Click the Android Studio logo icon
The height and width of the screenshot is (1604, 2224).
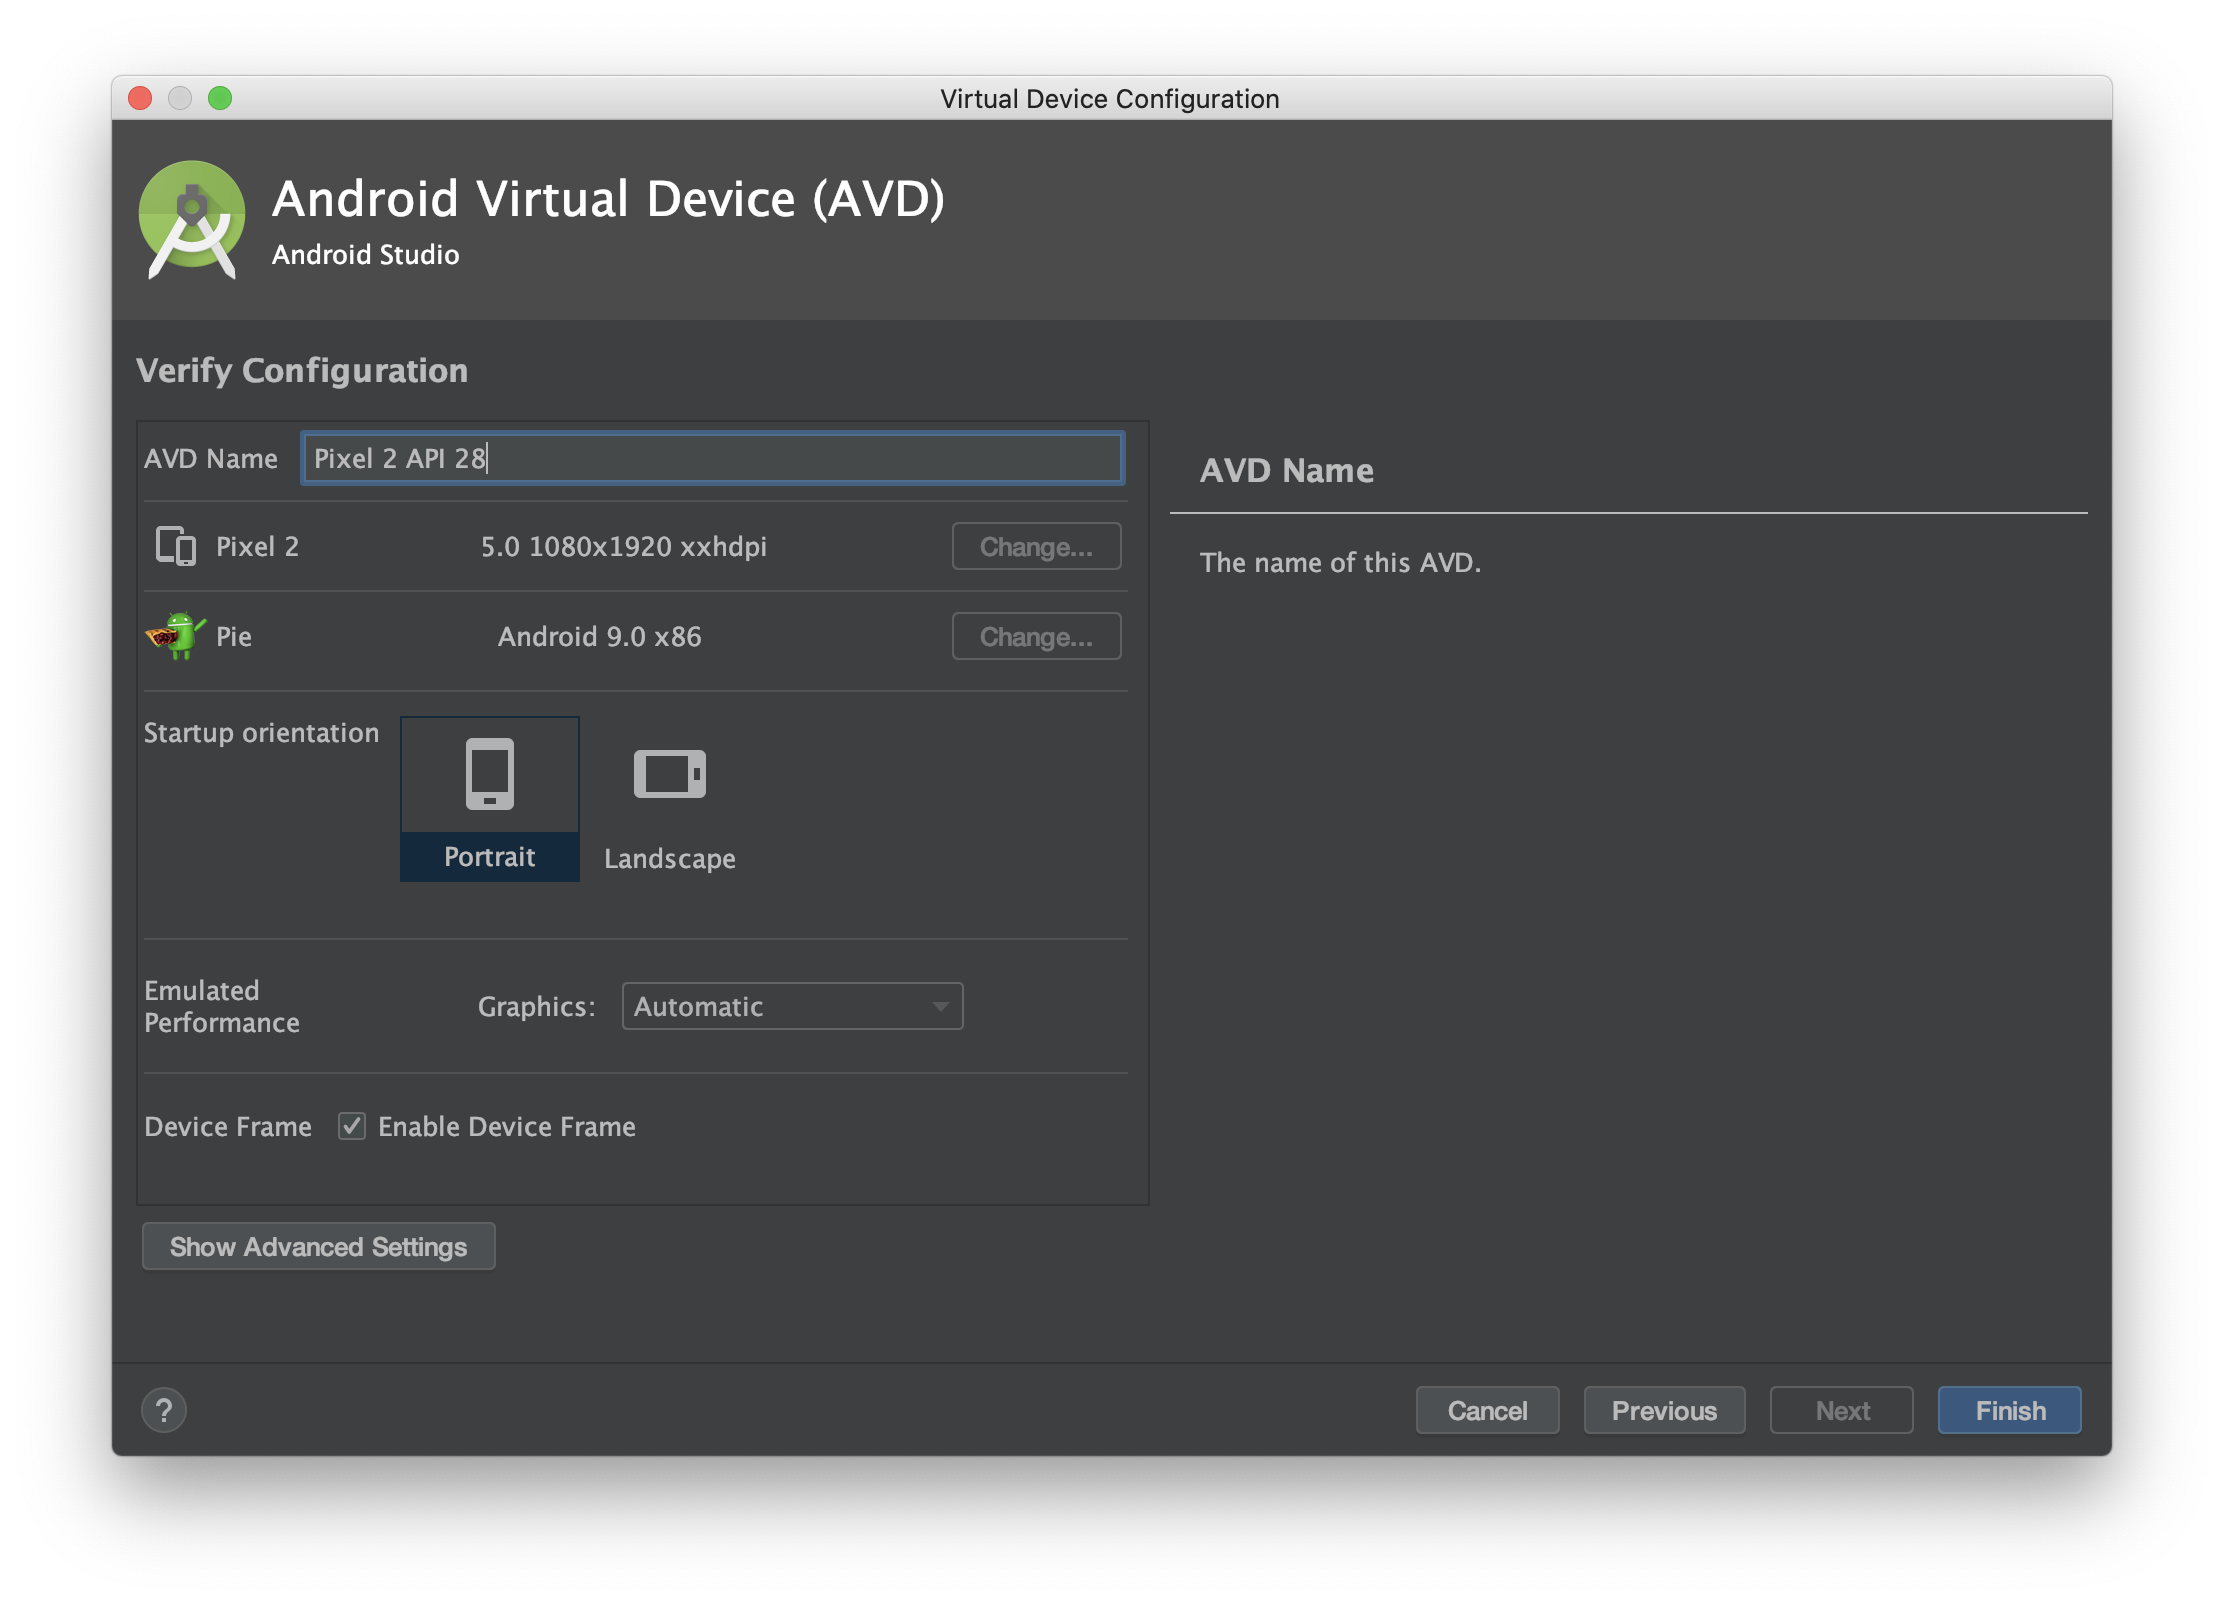(x=192, y=220)
